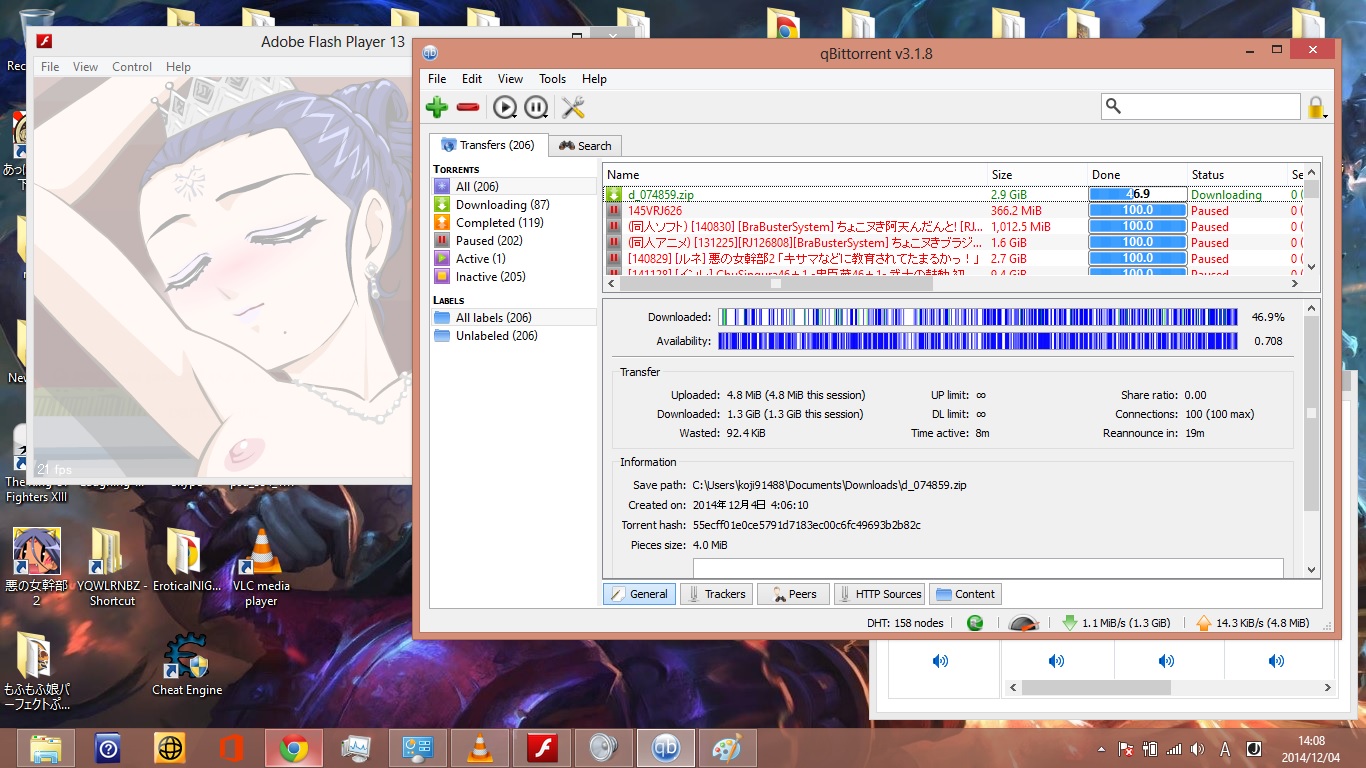This screenshot has width=1366, height=768.
Task: Open the Trackers tab
Action: [716, 594]
